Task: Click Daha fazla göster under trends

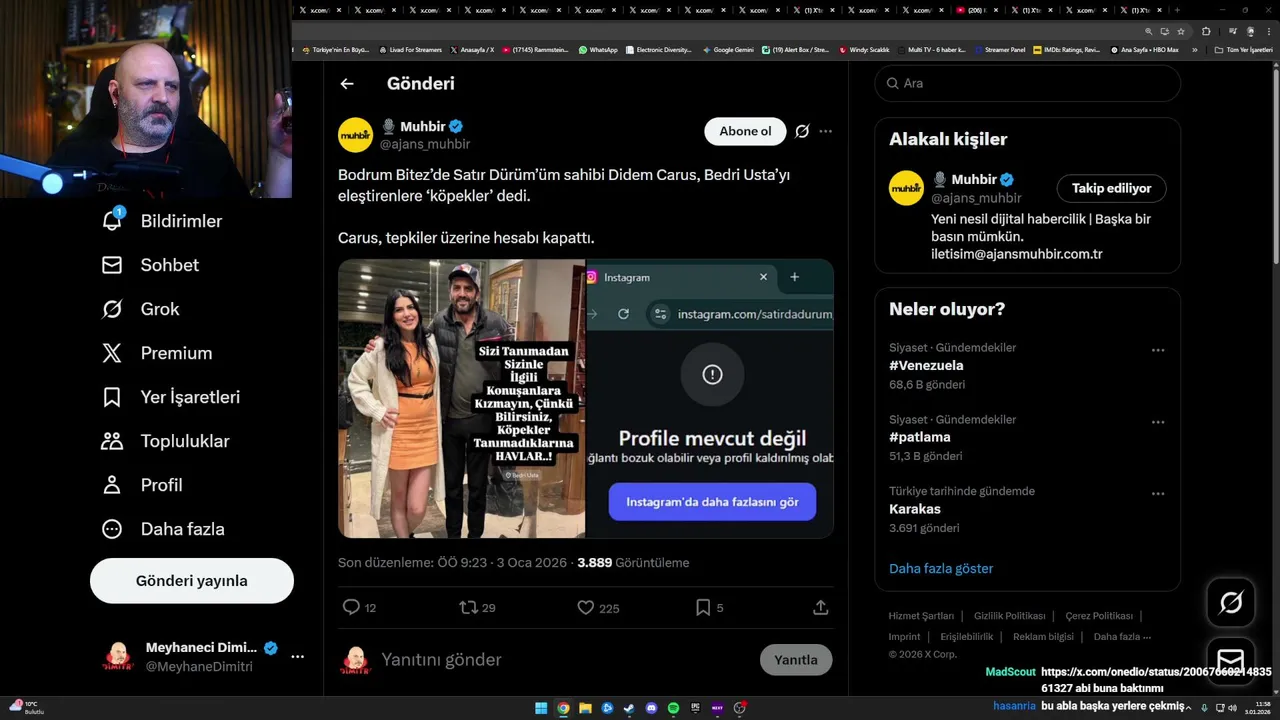Action: [x=941, y=568]
